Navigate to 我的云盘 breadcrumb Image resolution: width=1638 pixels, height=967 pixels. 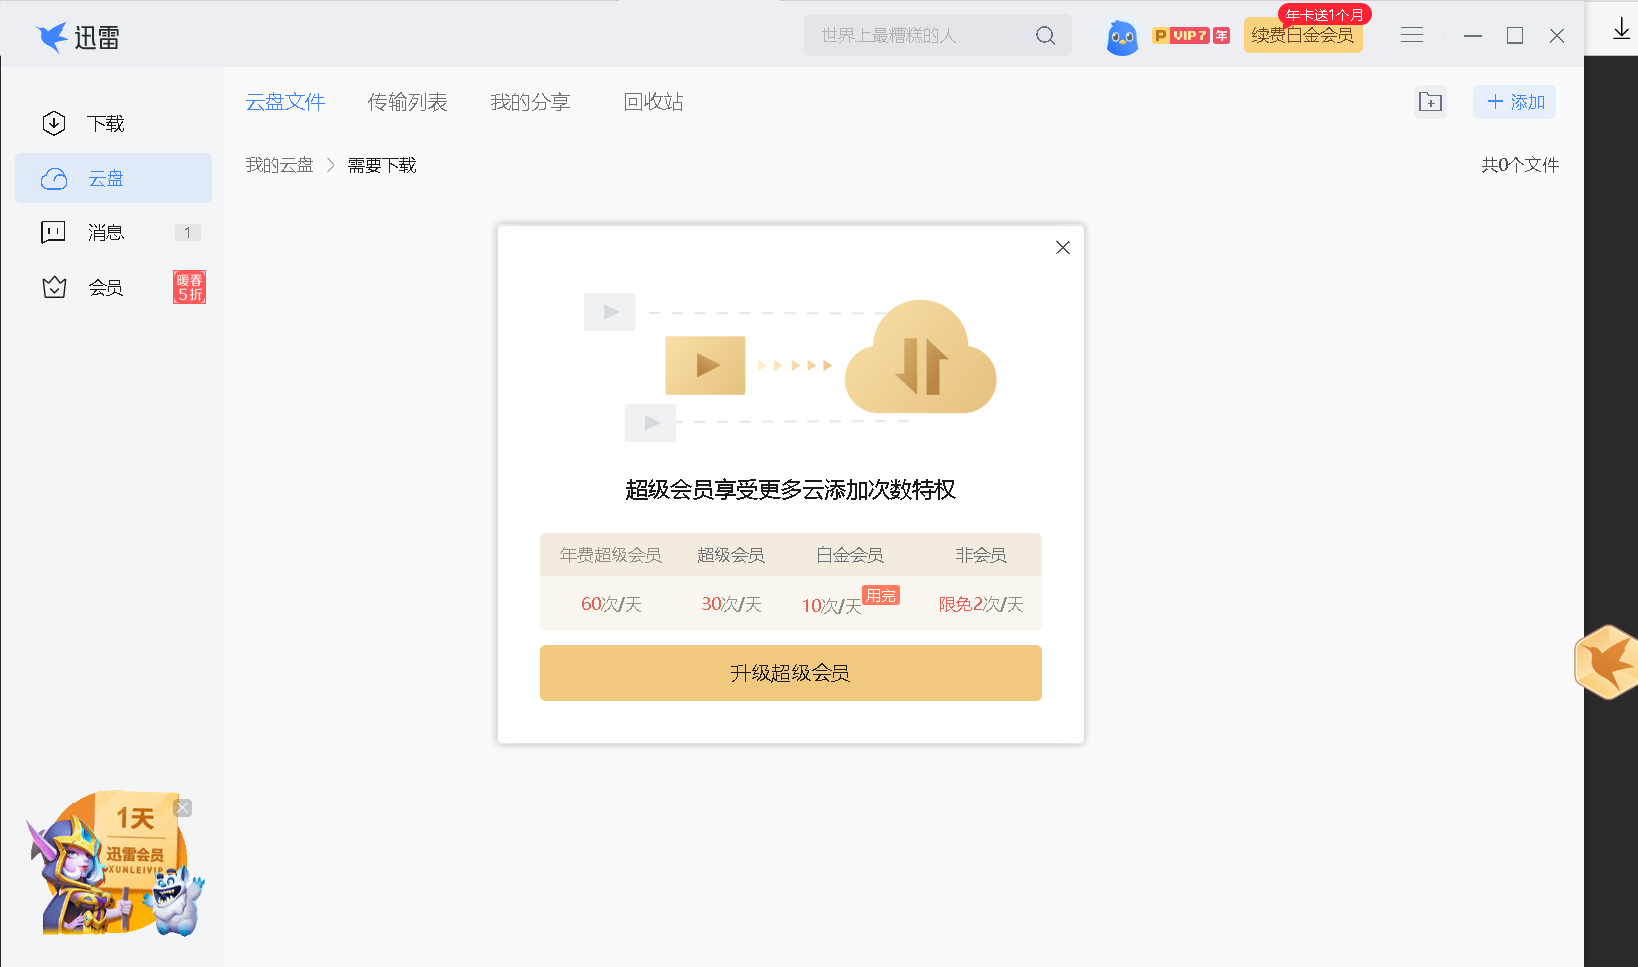click(x=279, y=165)
